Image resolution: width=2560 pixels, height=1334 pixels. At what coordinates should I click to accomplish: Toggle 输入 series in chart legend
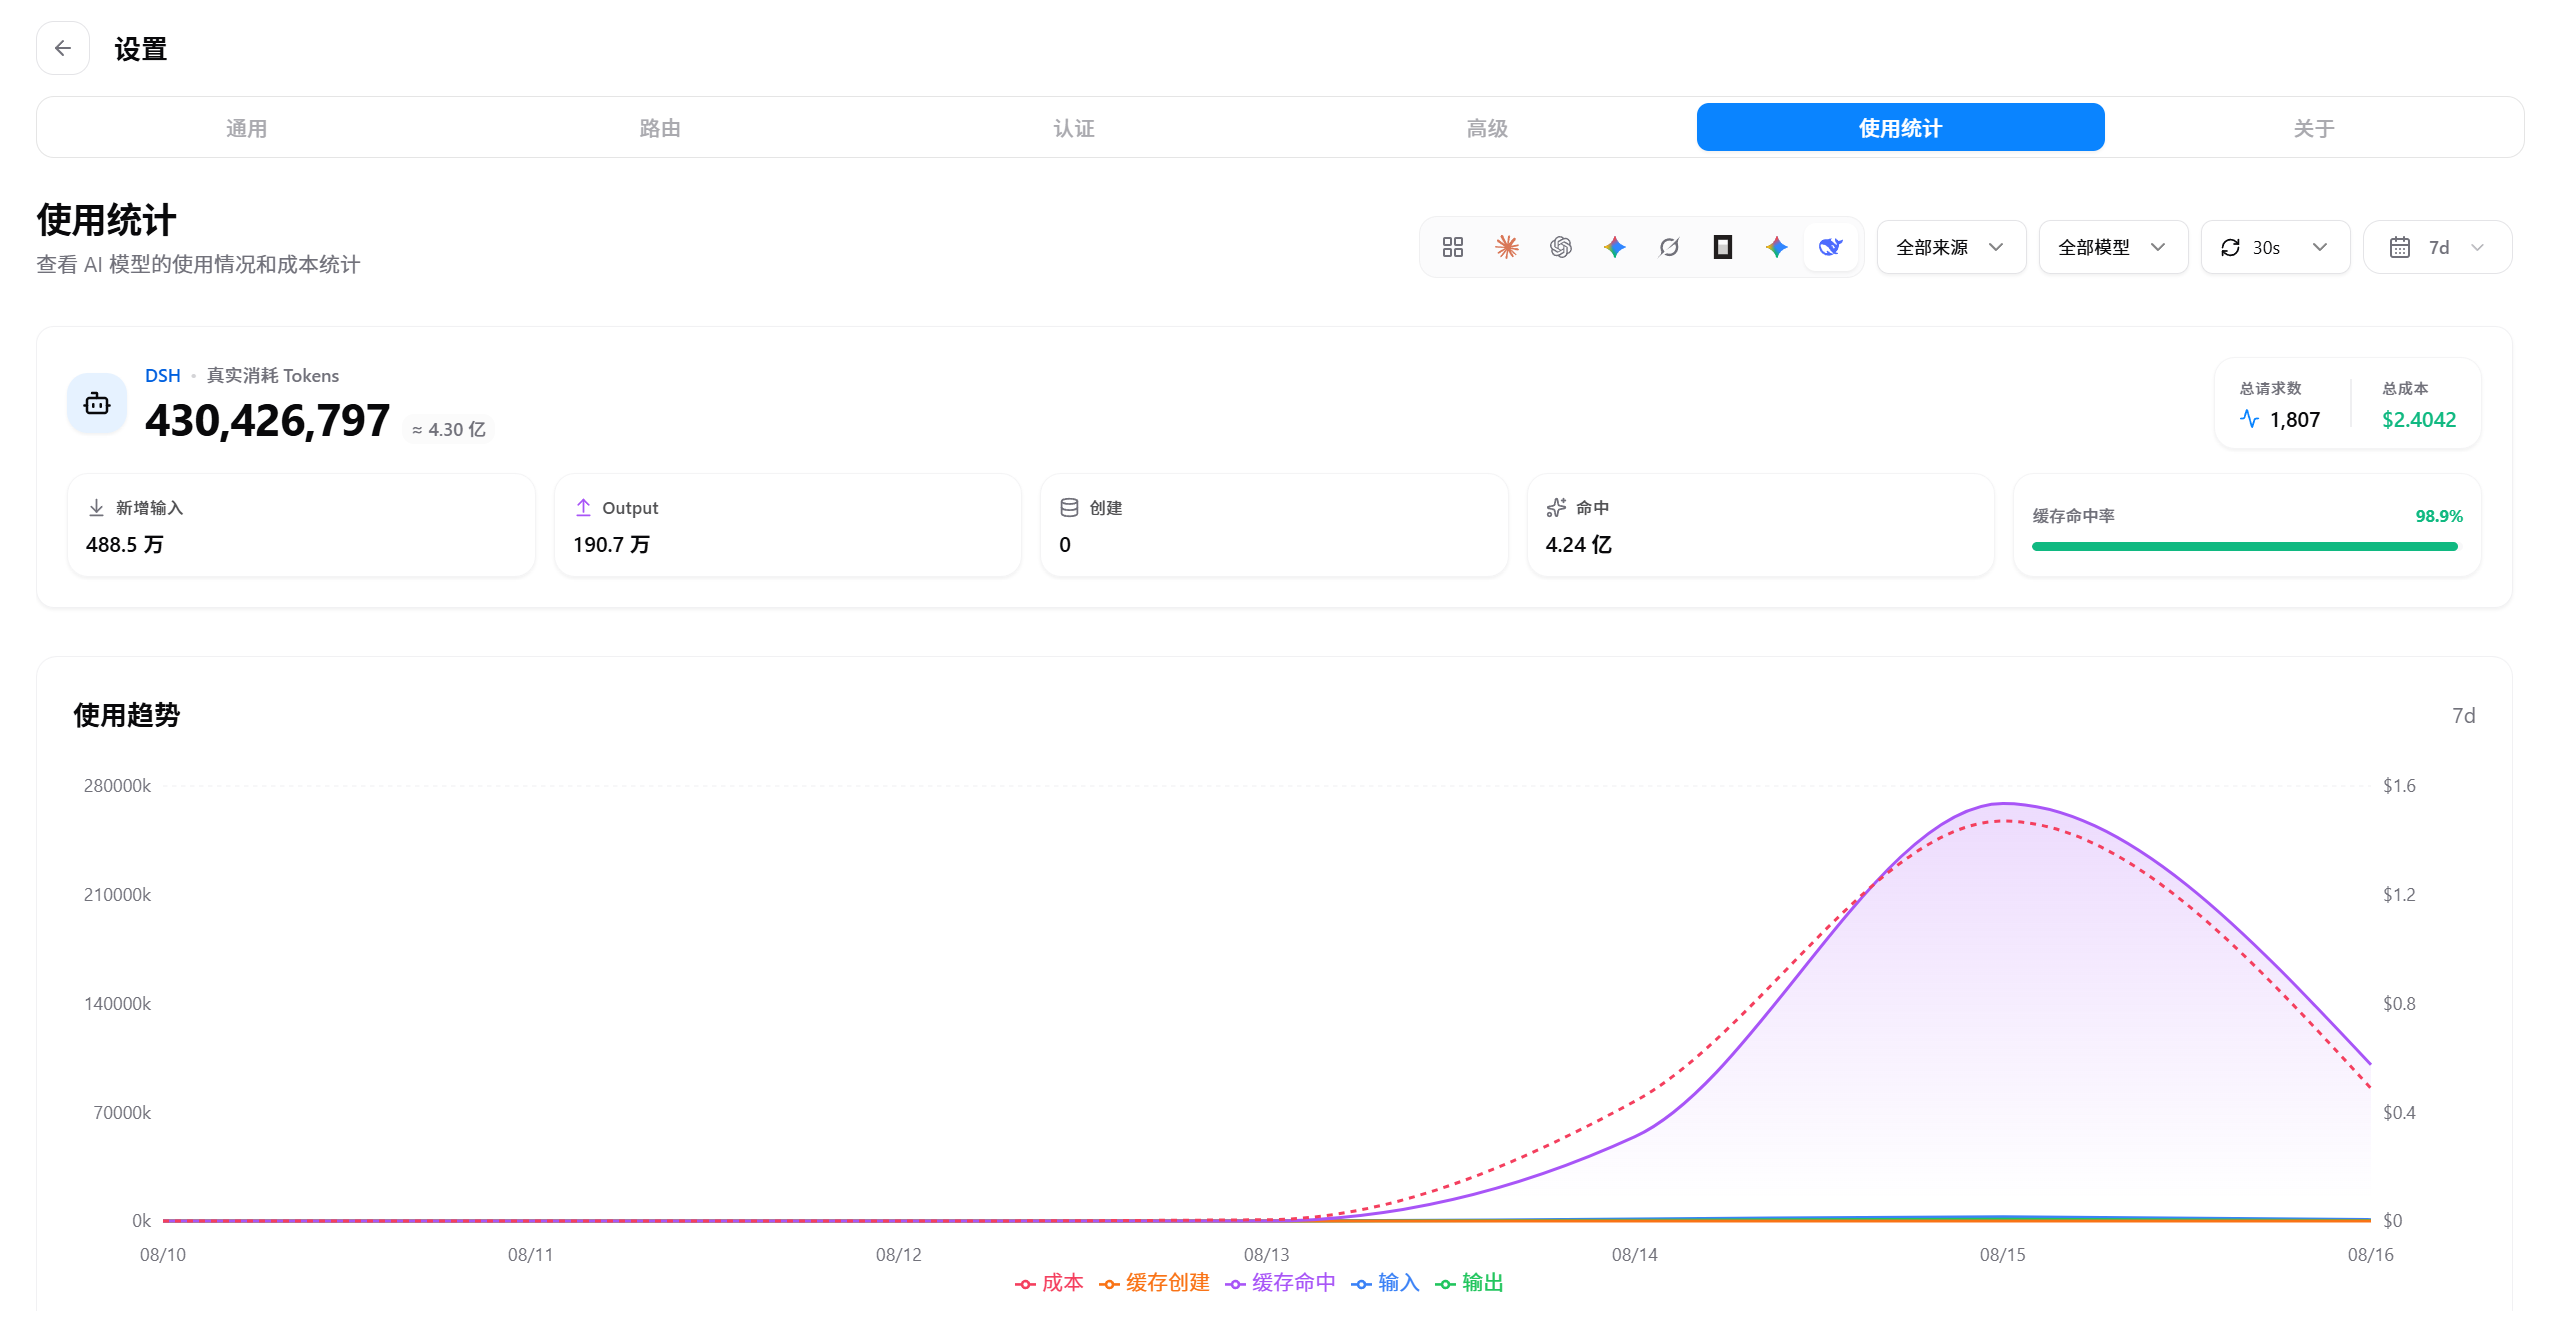pos(1385,1283)
